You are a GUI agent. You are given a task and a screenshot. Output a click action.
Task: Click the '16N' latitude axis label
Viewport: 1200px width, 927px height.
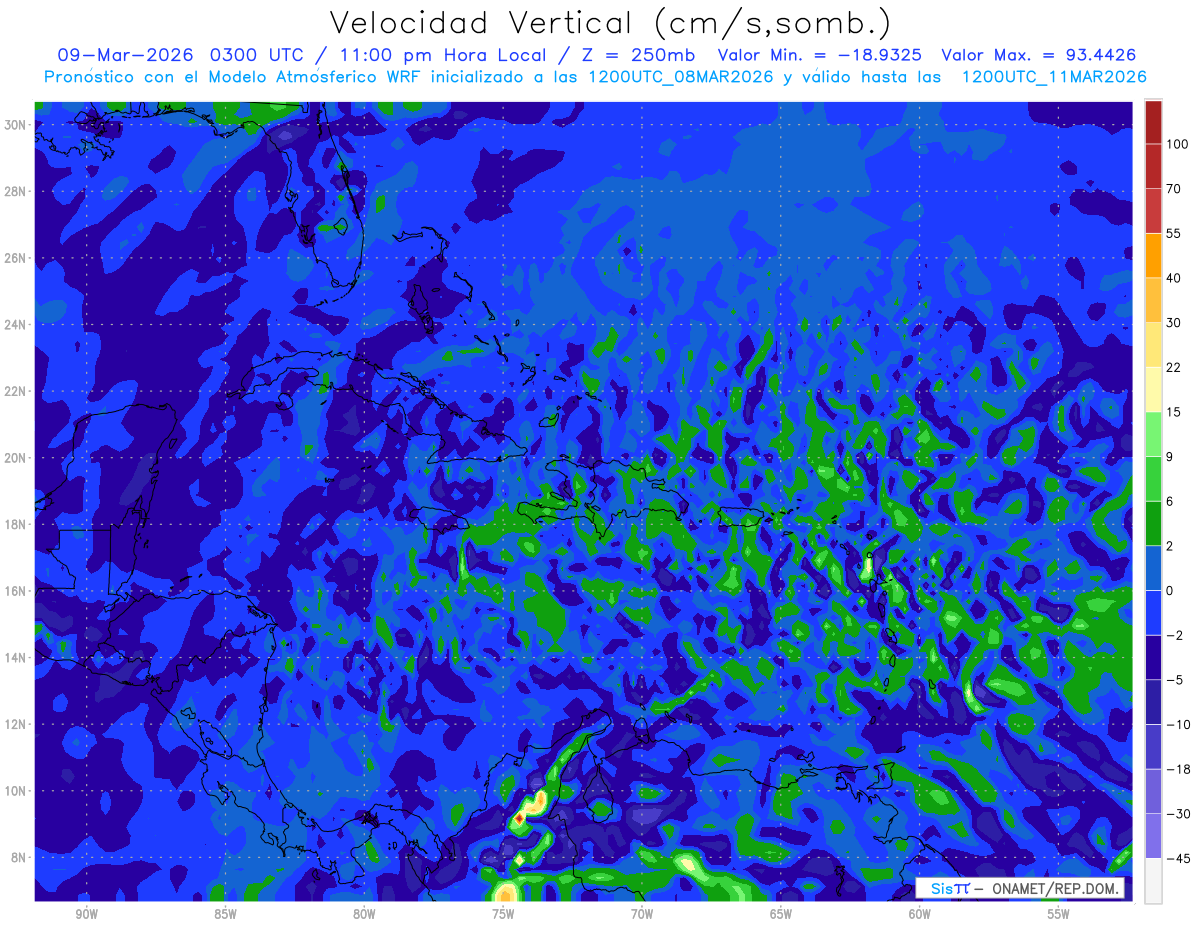point(15,591)
